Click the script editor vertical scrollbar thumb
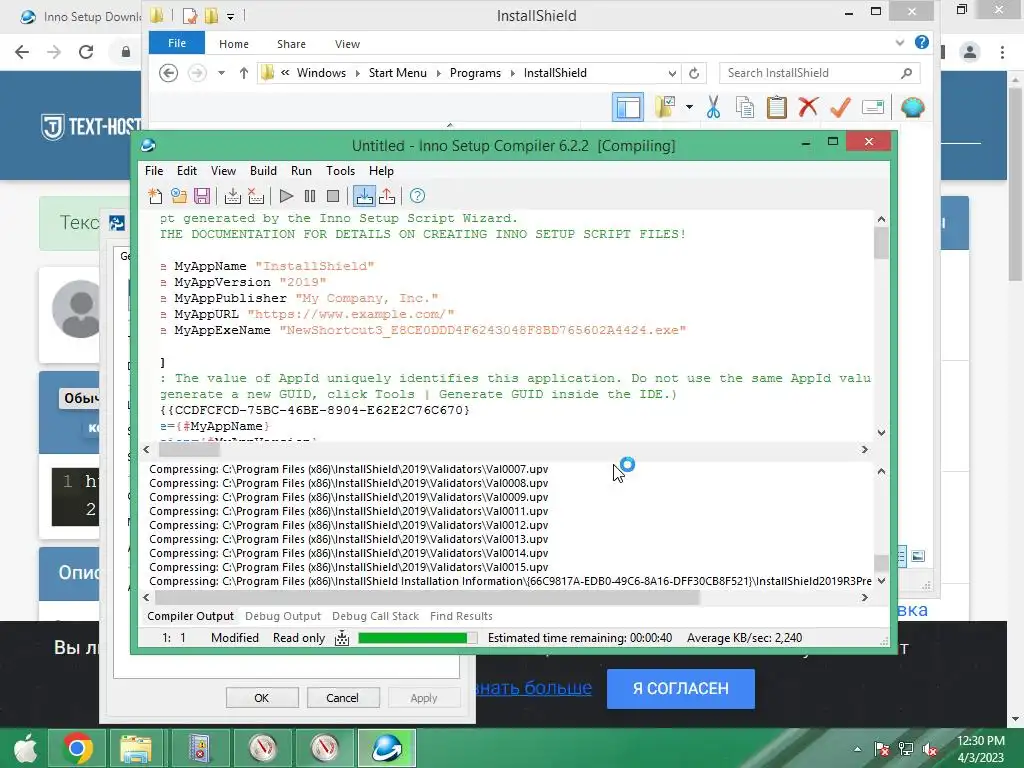The image size is (1024, 768). [x=881, y=242]
